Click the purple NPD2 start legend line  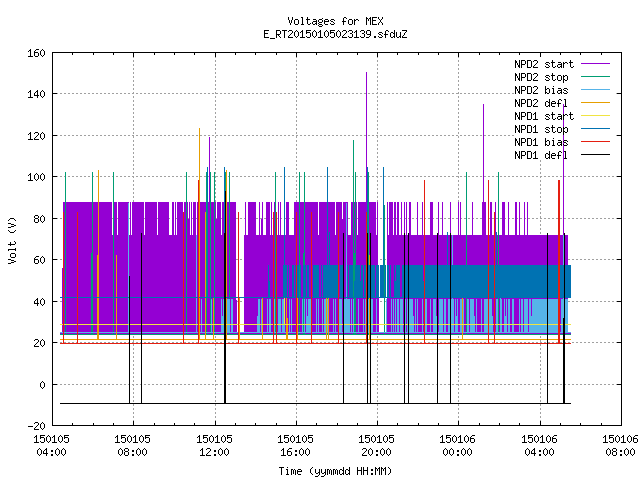pyautogui.click(x=595, y=64)
